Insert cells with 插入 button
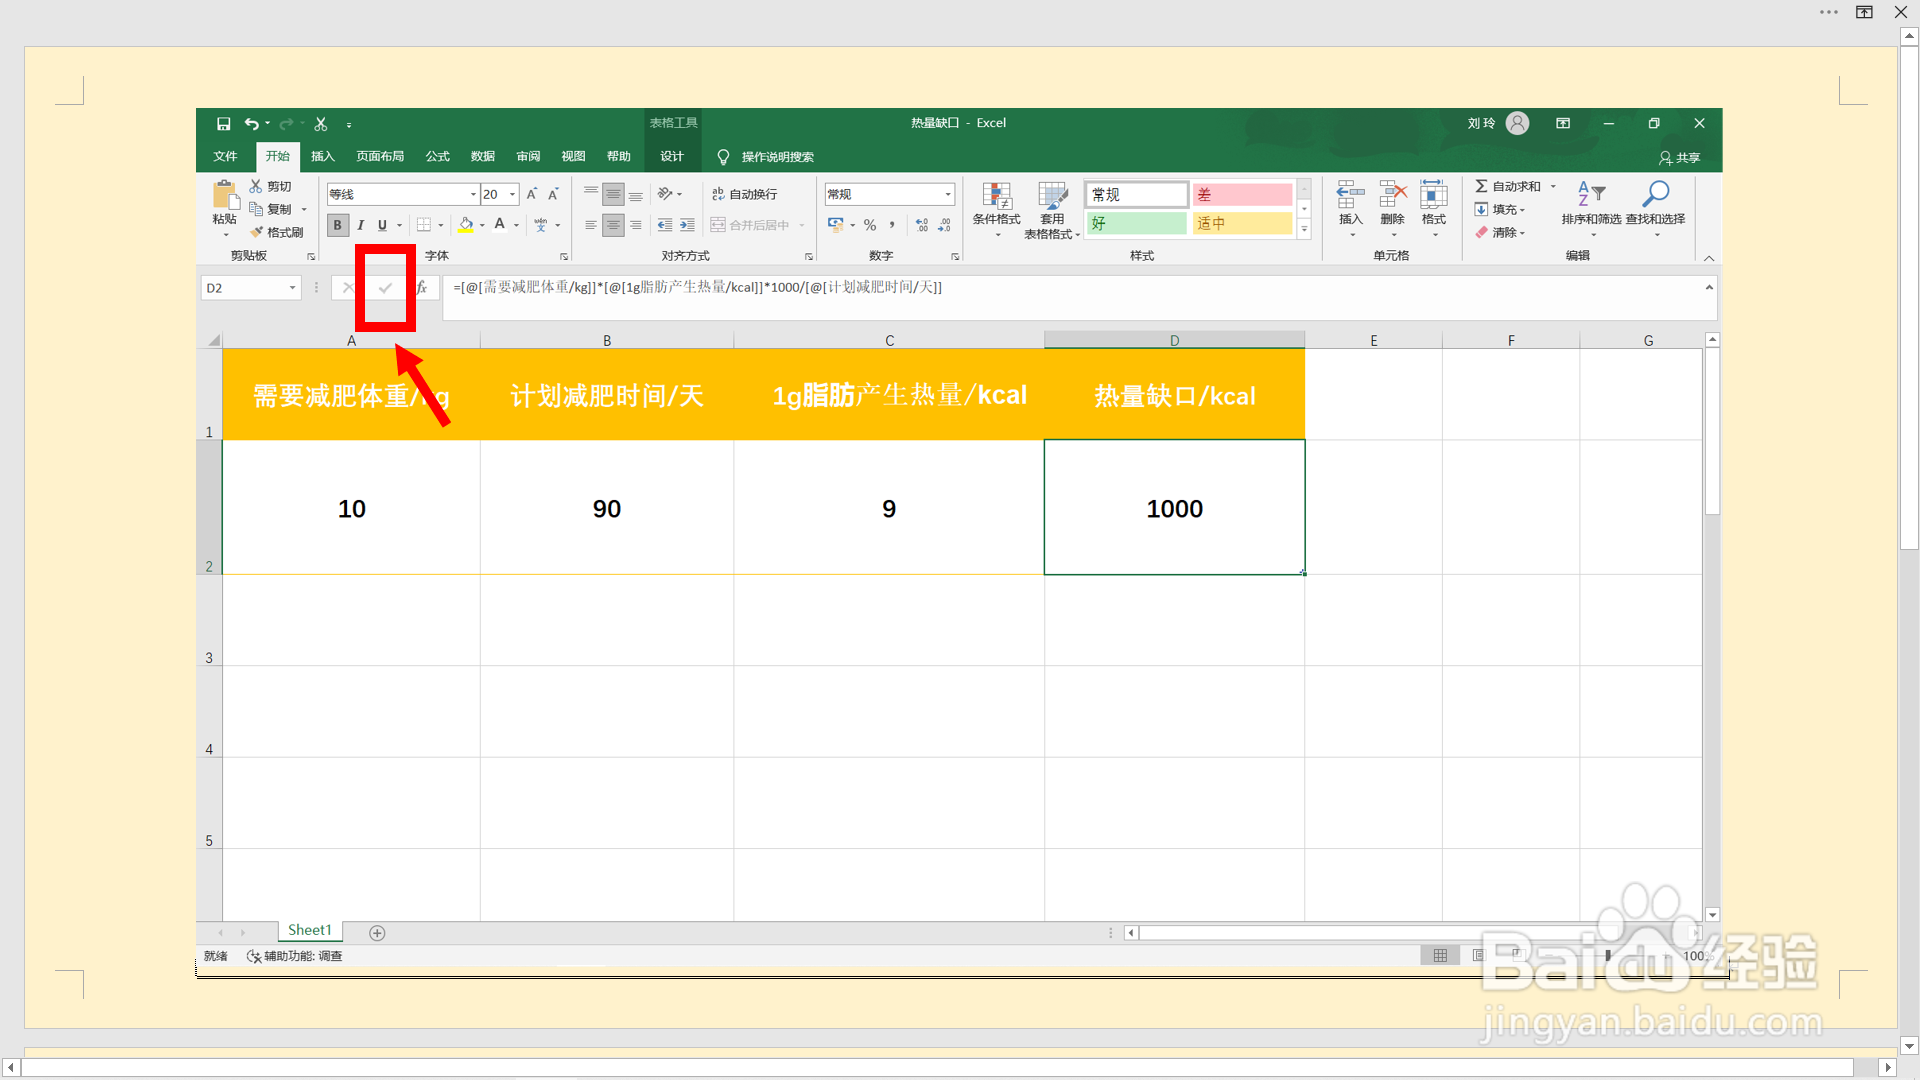 (1351, 208)
